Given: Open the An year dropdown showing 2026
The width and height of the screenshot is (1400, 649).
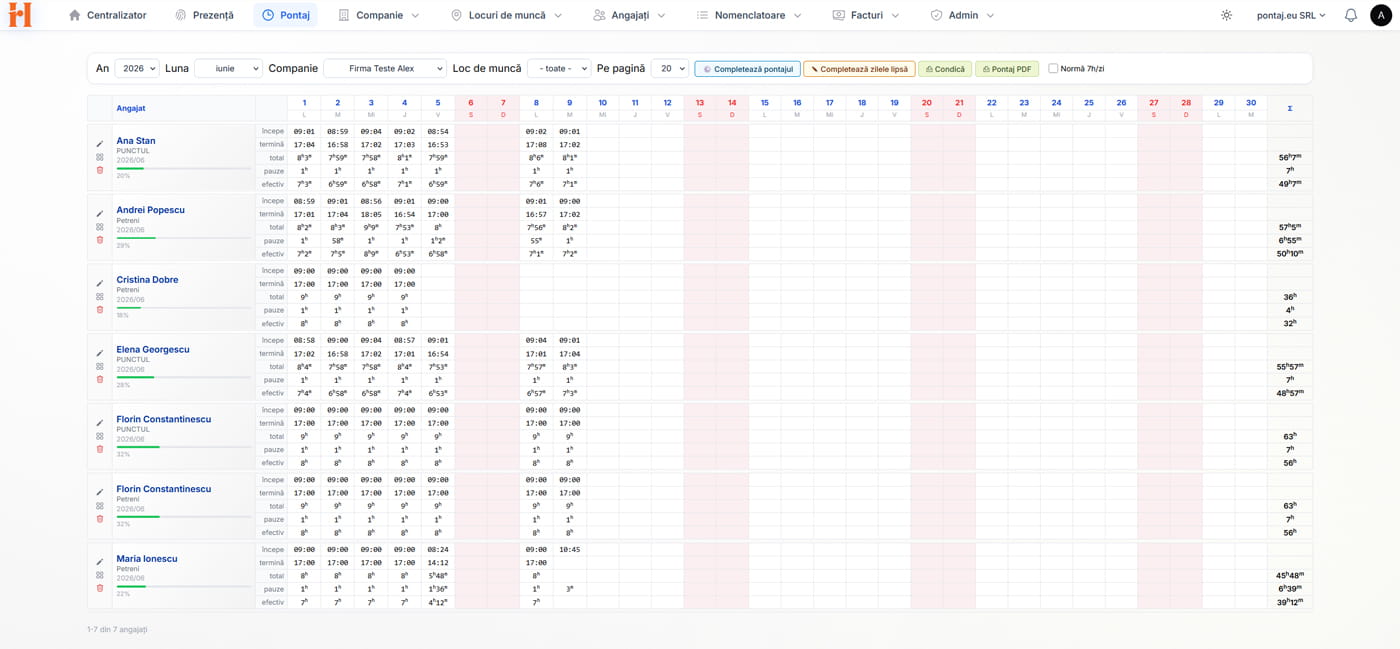Looking at the screenshot, I should tap(137, 69).
